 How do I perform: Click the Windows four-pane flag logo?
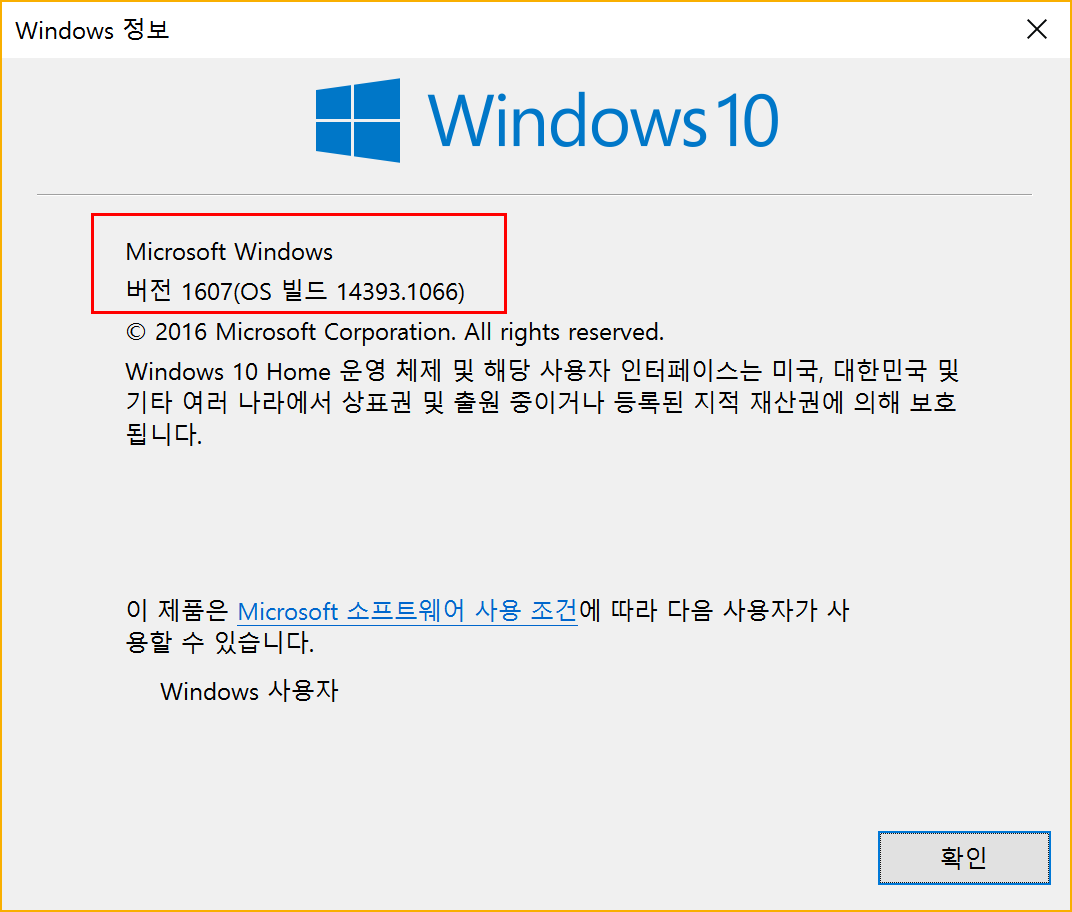(358, 120)
